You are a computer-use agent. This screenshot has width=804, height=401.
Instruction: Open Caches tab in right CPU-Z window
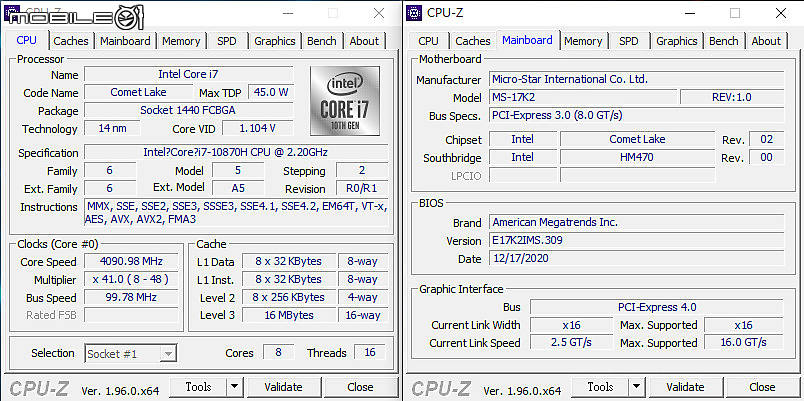[473, 41]
